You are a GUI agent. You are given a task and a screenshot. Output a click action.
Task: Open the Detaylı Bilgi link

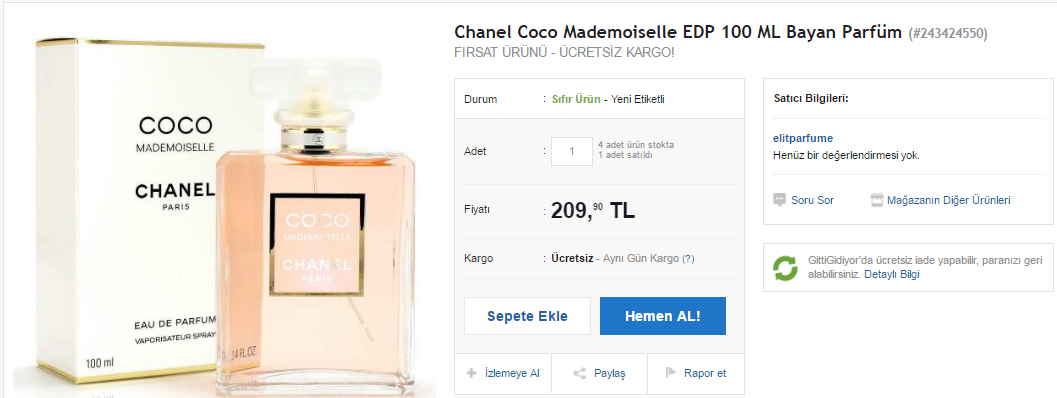click(891, 275)
